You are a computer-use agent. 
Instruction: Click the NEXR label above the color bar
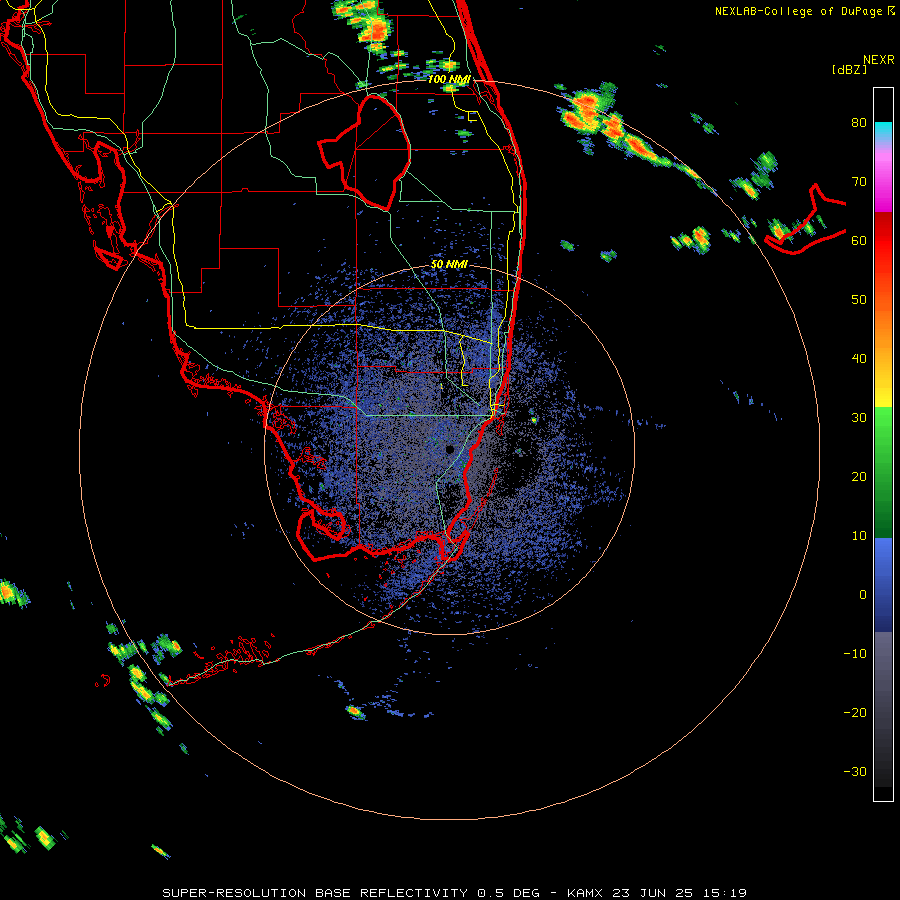(878, 60)
